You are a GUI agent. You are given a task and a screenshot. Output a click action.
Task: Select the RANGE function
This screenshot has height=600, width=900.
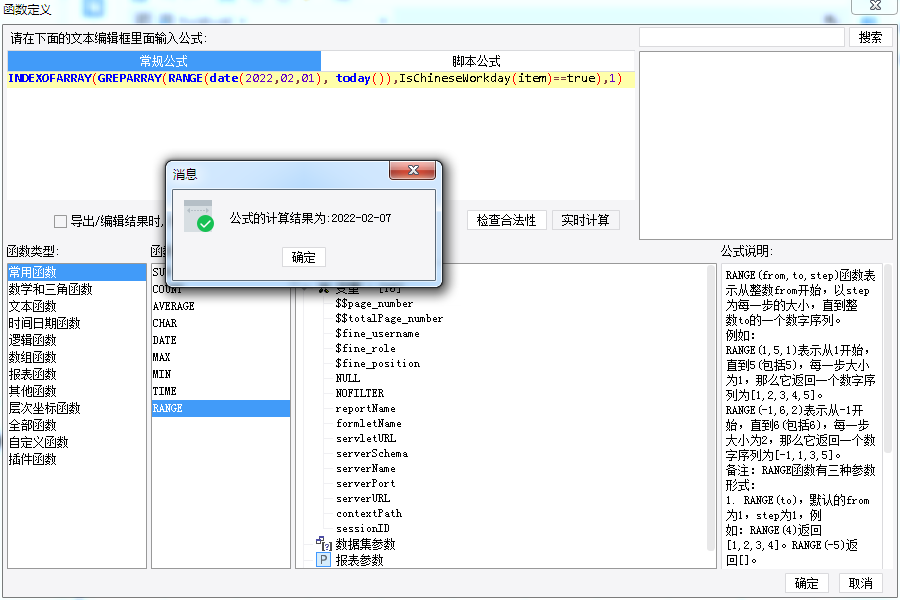coord(221,408)
